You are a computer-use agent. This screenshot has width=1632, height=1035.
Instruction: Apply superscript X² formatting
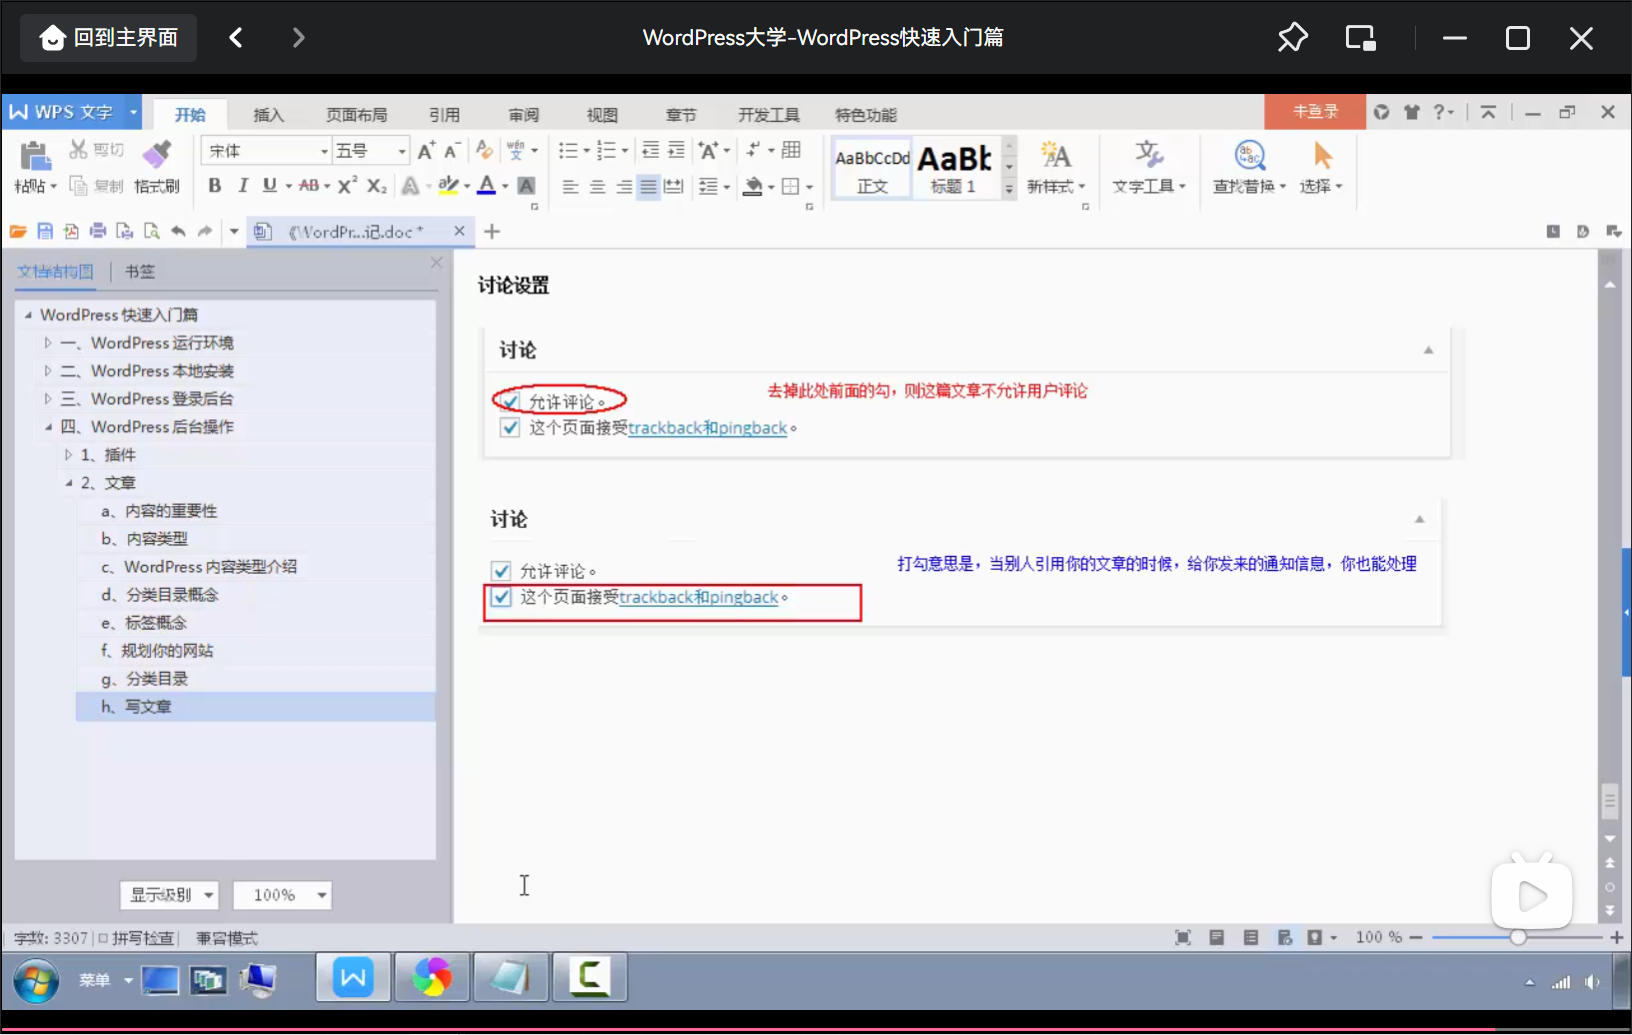(x=347, y=185)
